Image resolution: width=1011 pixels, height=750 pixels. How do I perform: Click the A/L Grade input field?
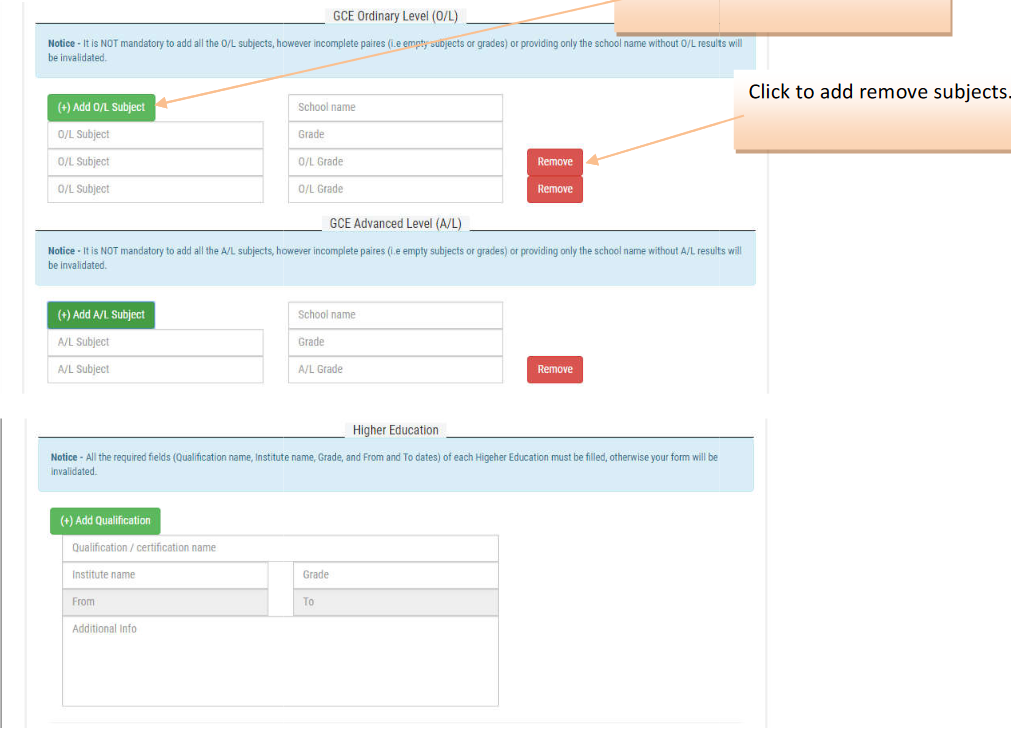(x=395, y=370)
